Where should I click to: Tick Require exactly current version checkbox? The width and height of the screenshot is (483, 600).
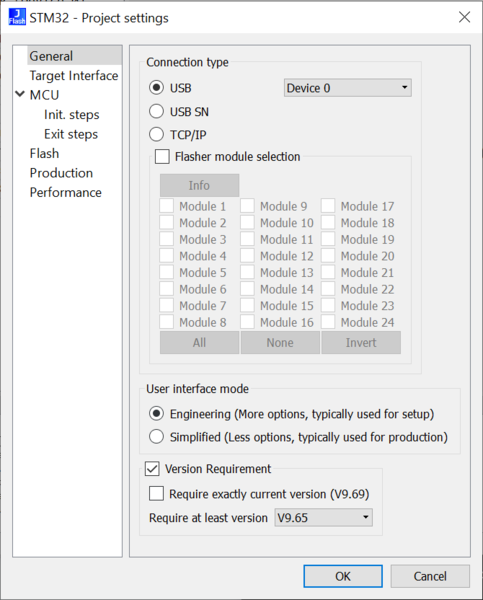tap(156, 494)
